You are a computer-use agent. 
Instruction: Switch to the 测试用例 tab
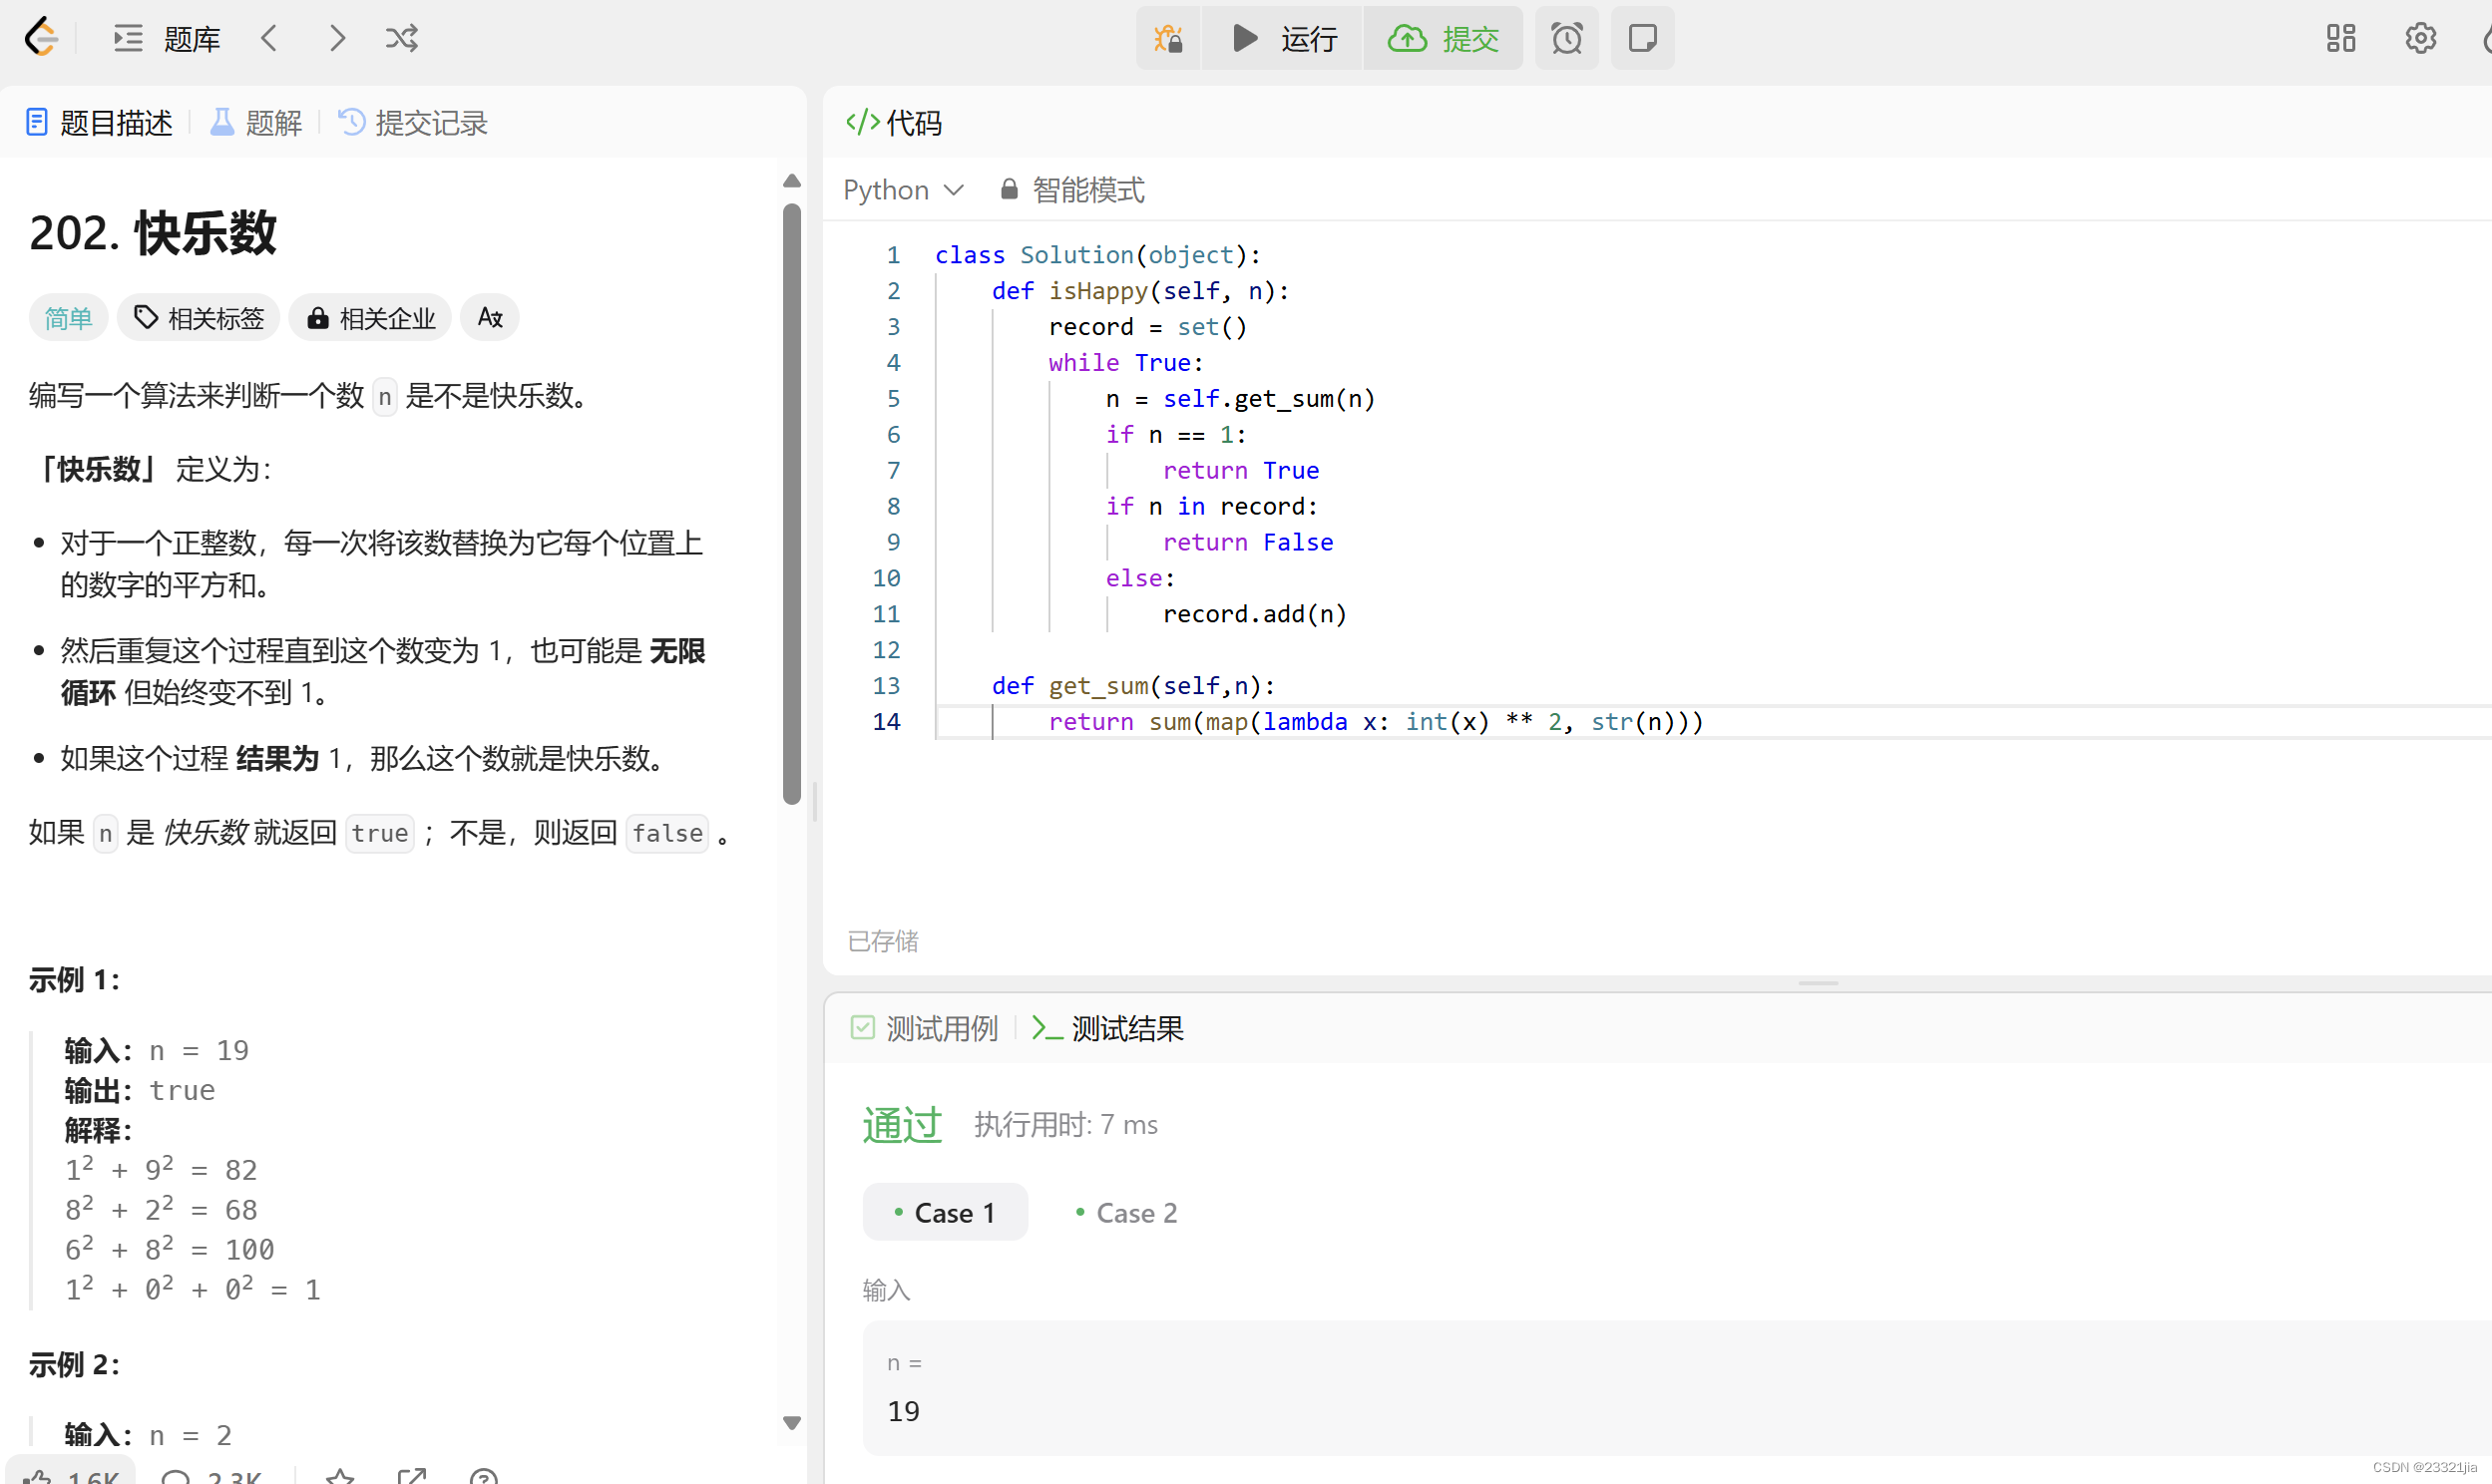pyautogui.click(x=924, y=1028)
